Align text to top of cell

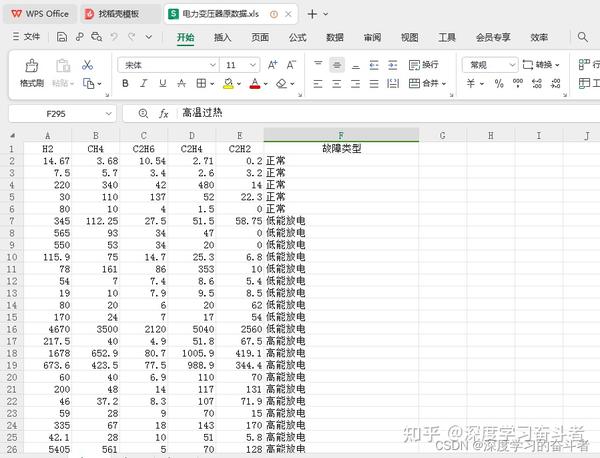pyautogui.click(x=318, y=65)
